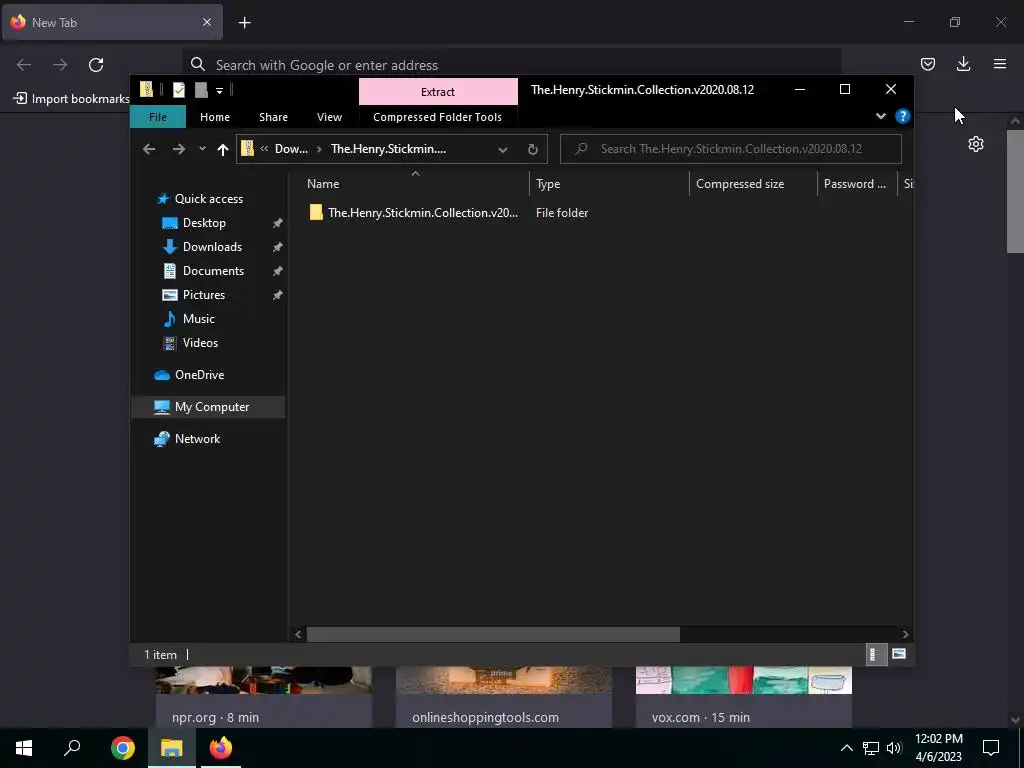1024x768 pixels.
Task: Click the Firefox address bar
Action: [512, 65]
